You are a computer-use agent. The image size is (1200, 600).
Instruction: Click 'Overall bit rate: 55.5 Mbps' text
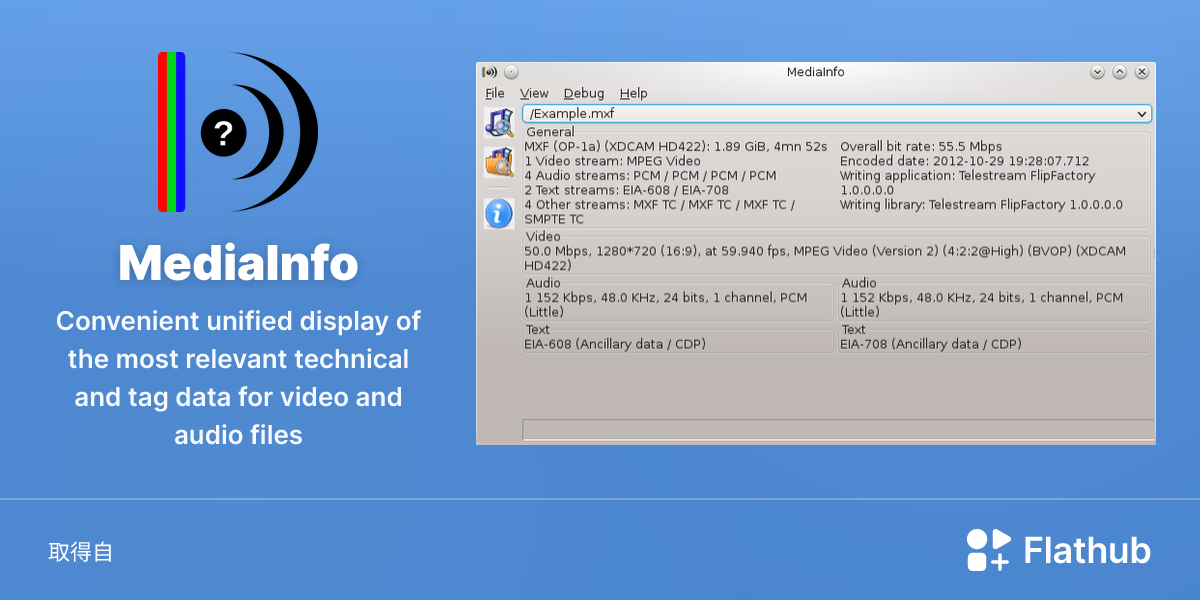pos(921,147)
